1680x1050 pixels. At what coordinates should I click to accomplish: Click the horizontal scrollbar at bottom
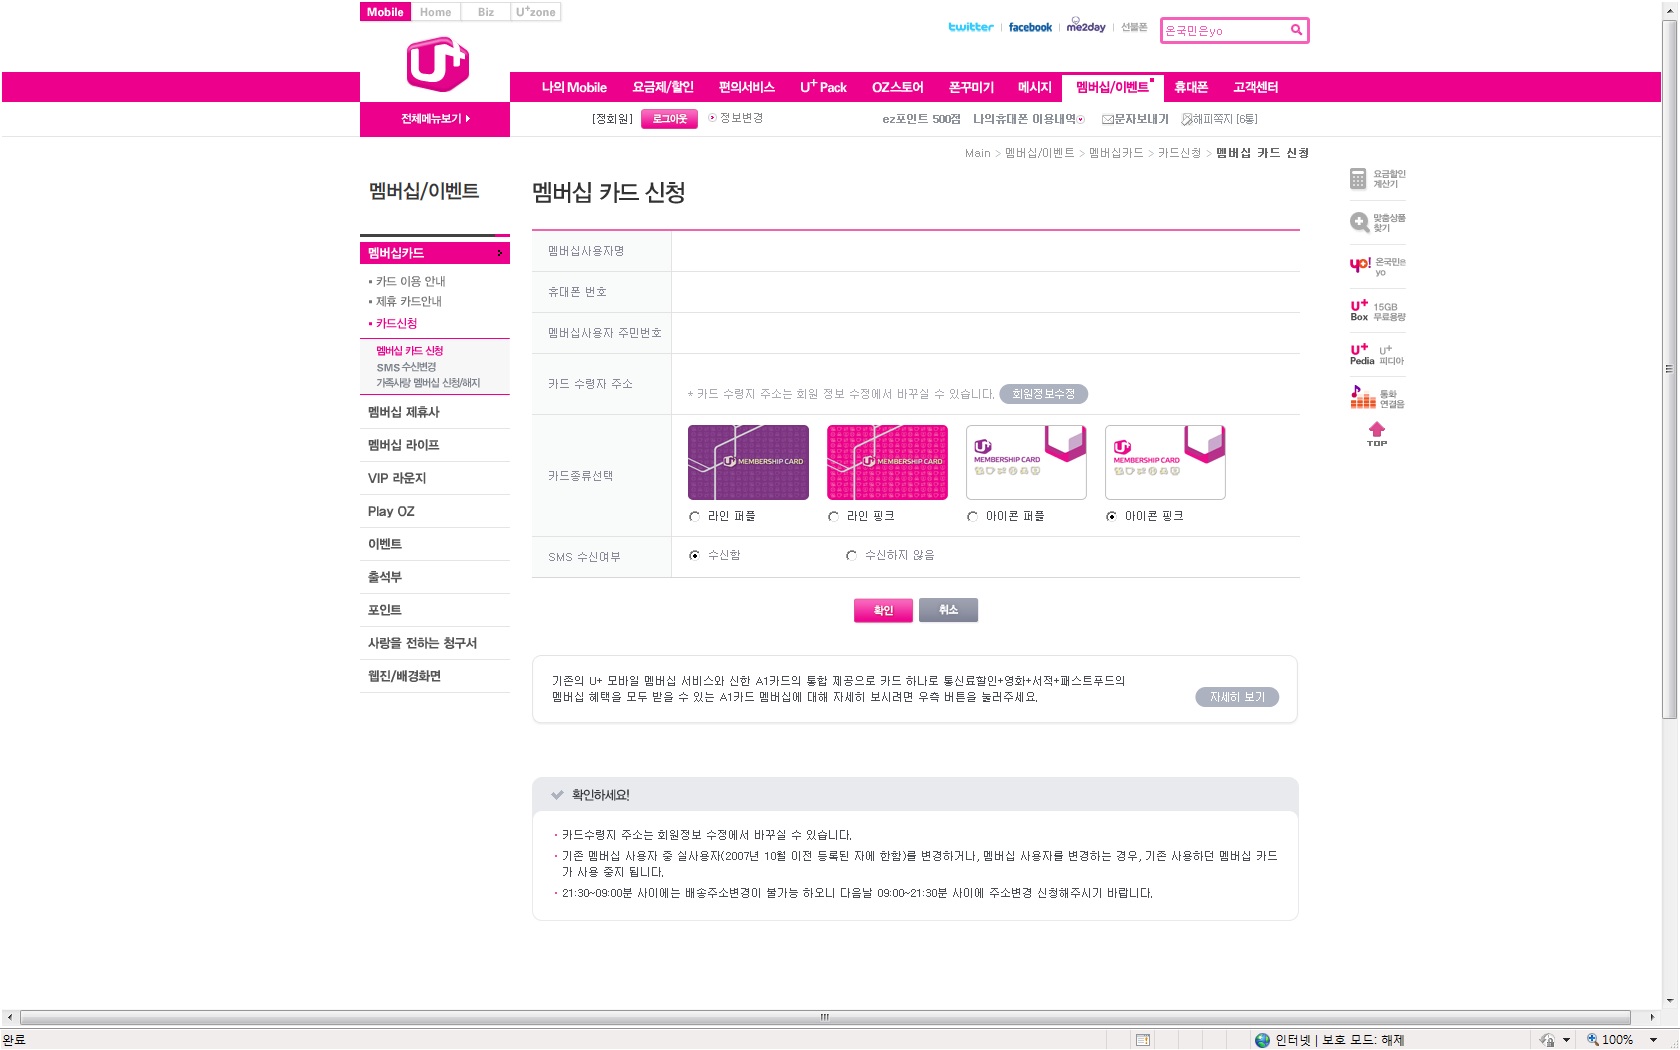[825, 1017]
